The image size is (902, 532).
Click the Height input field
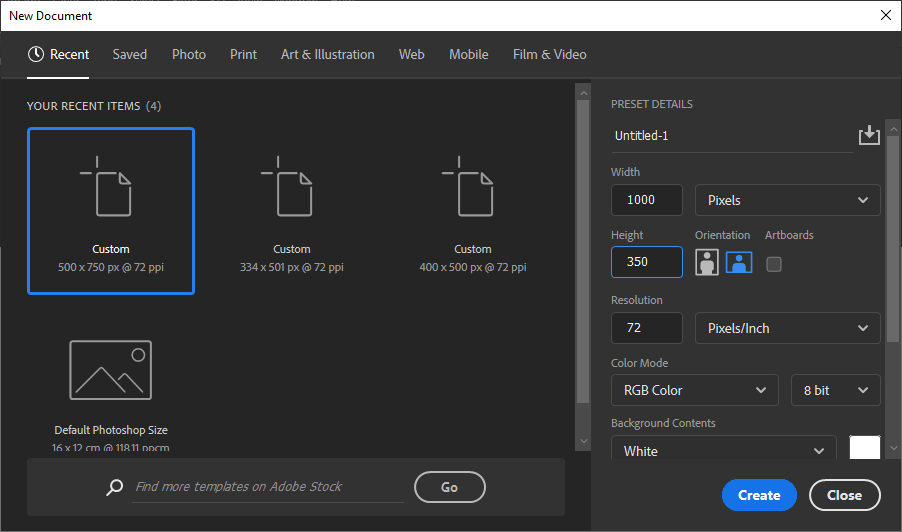click(646, 262)
